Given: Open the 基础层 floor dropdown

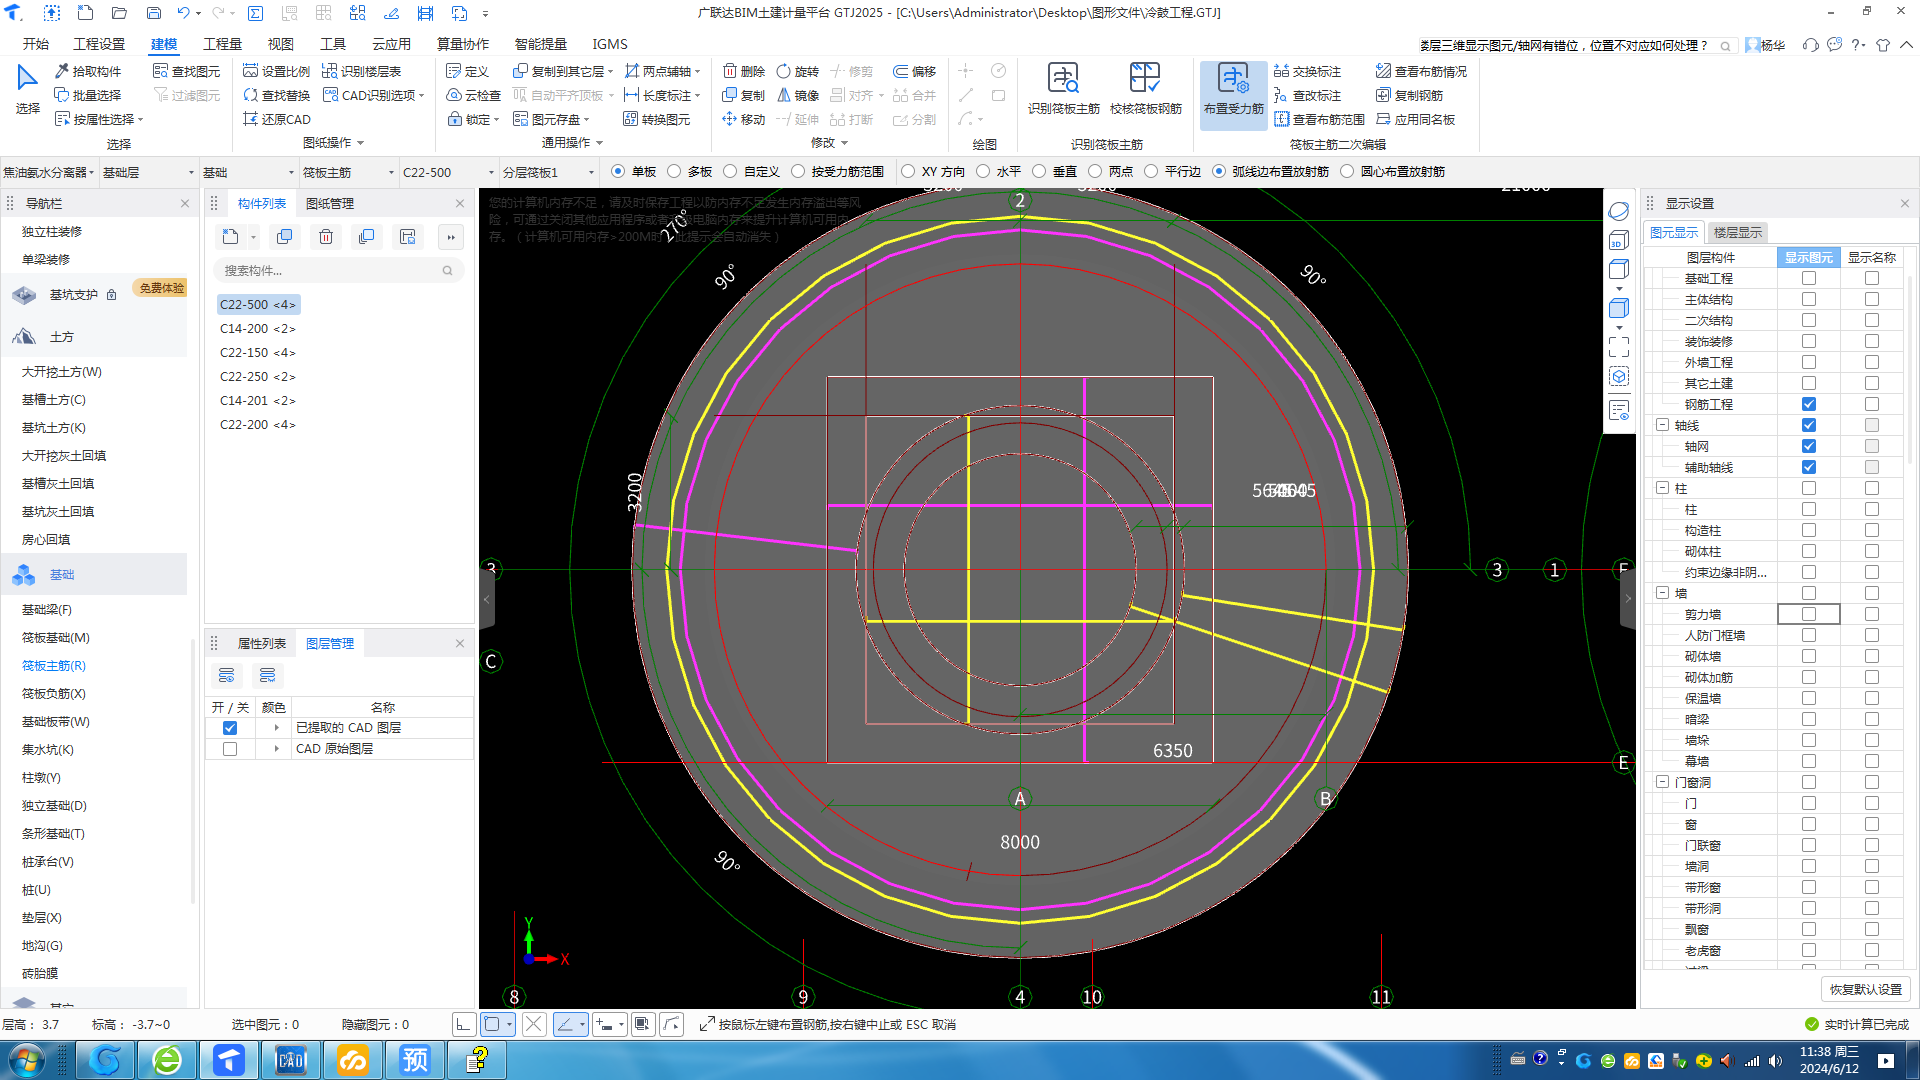Looking at the screenshot, I should click(148, 172).
